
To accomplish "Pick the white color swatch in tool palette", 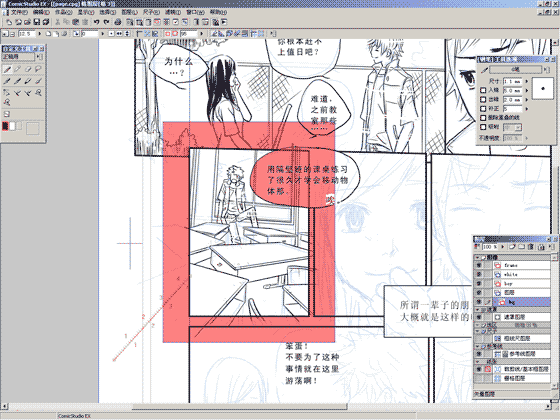I will point(12,126).
